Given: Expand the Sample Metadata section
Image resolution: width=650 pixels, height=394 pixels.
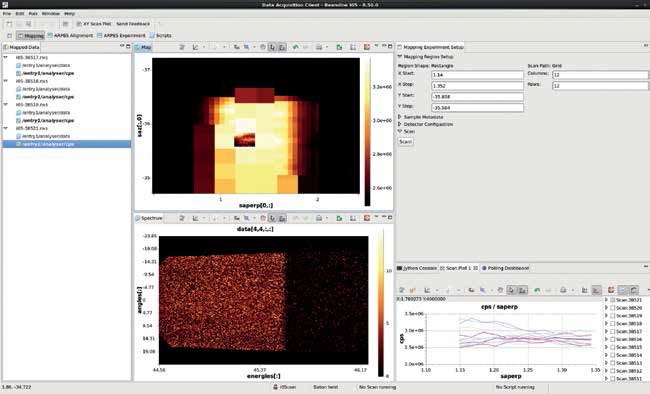Looking at the screenshot, I should 400,117.
